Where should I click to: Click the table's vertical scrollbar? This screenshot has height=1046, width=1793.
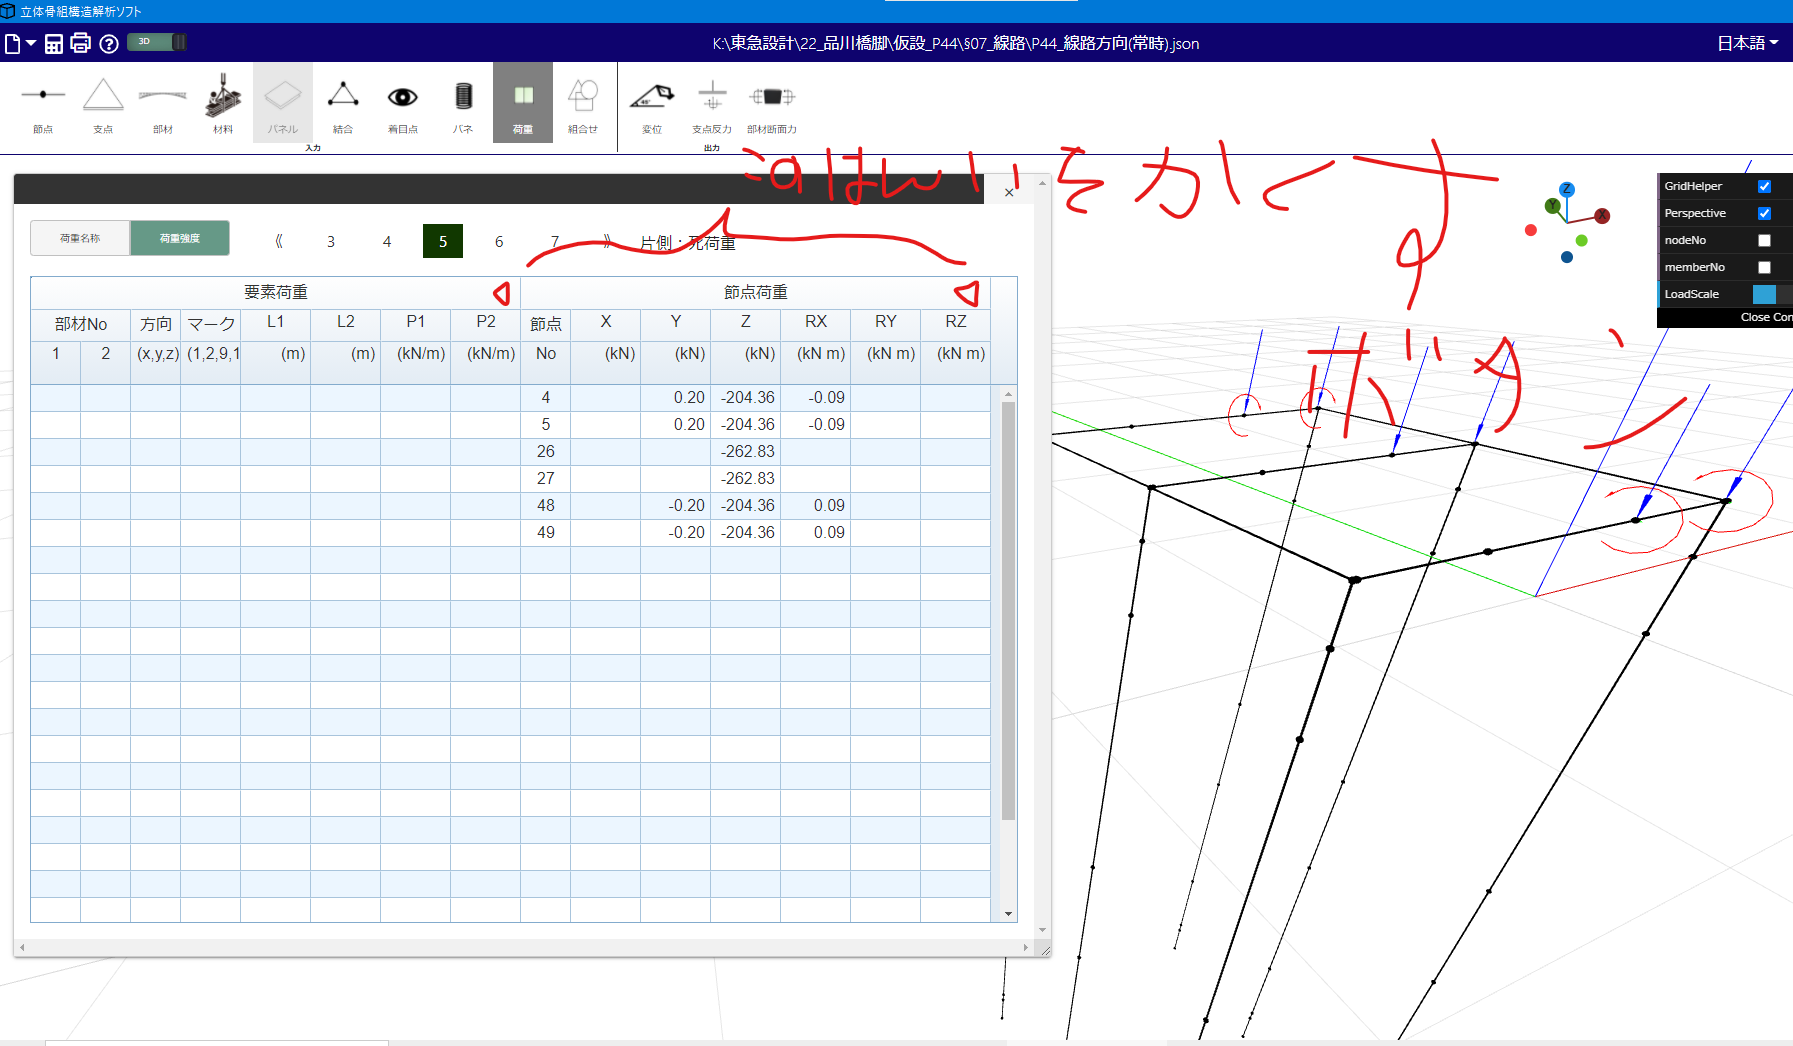point(1008,610)
